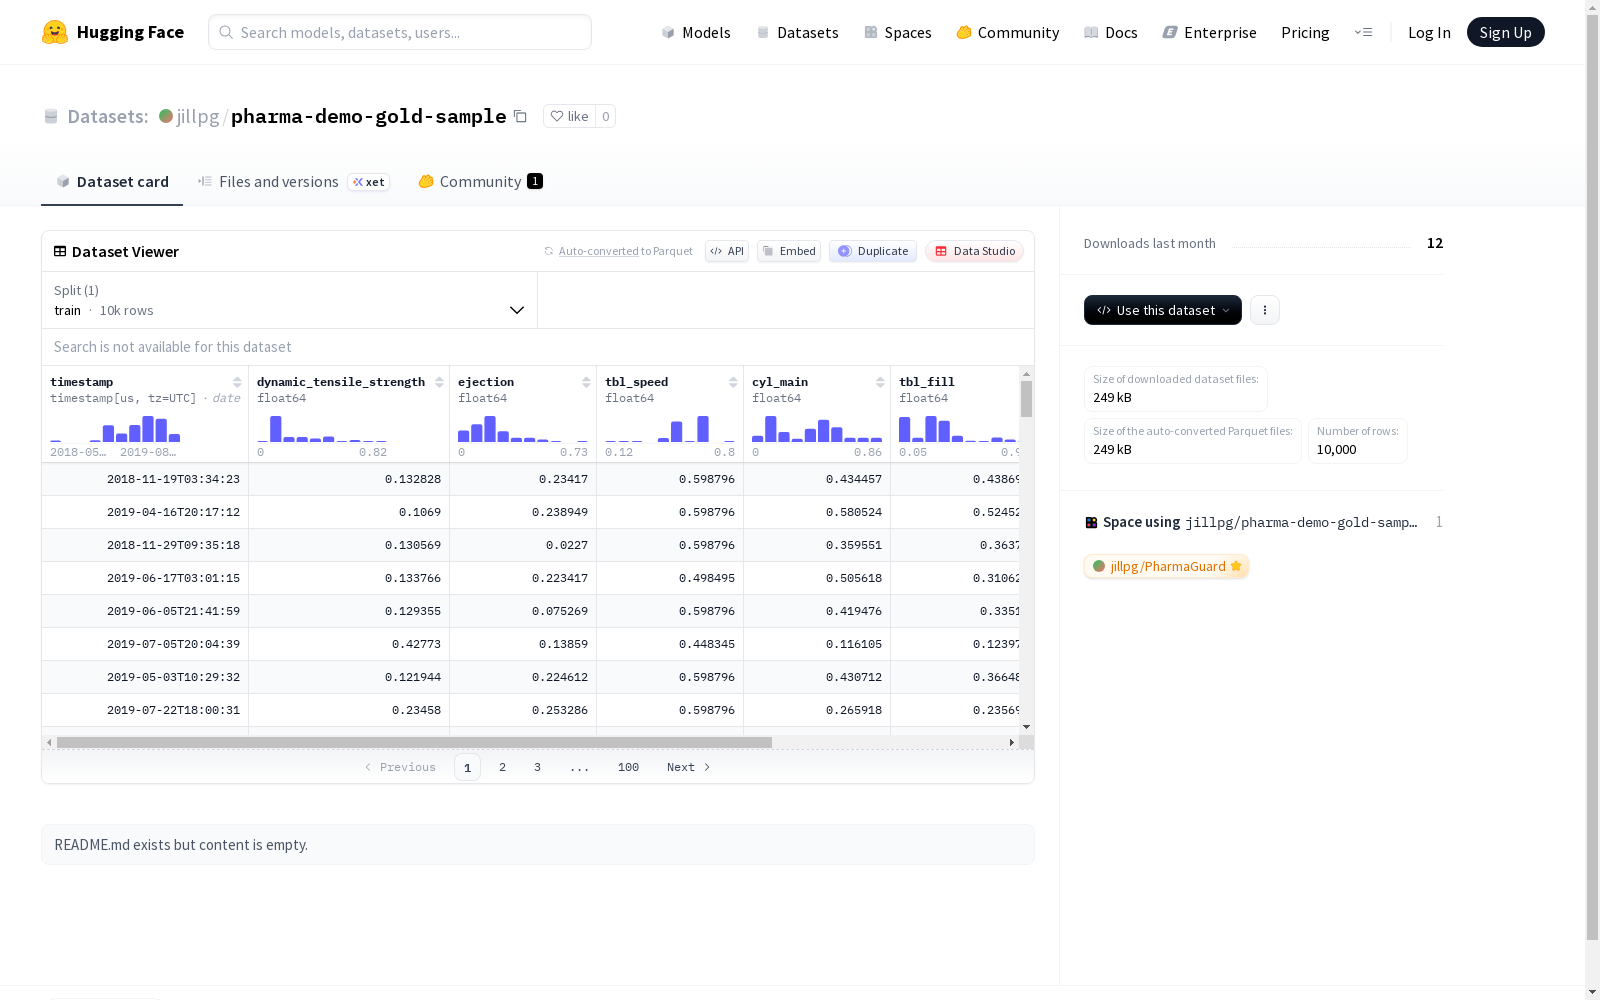The image size is (1600, 1000).
Task: Click the Datasets breadcrumb database icon
Action: coord(51,116)
